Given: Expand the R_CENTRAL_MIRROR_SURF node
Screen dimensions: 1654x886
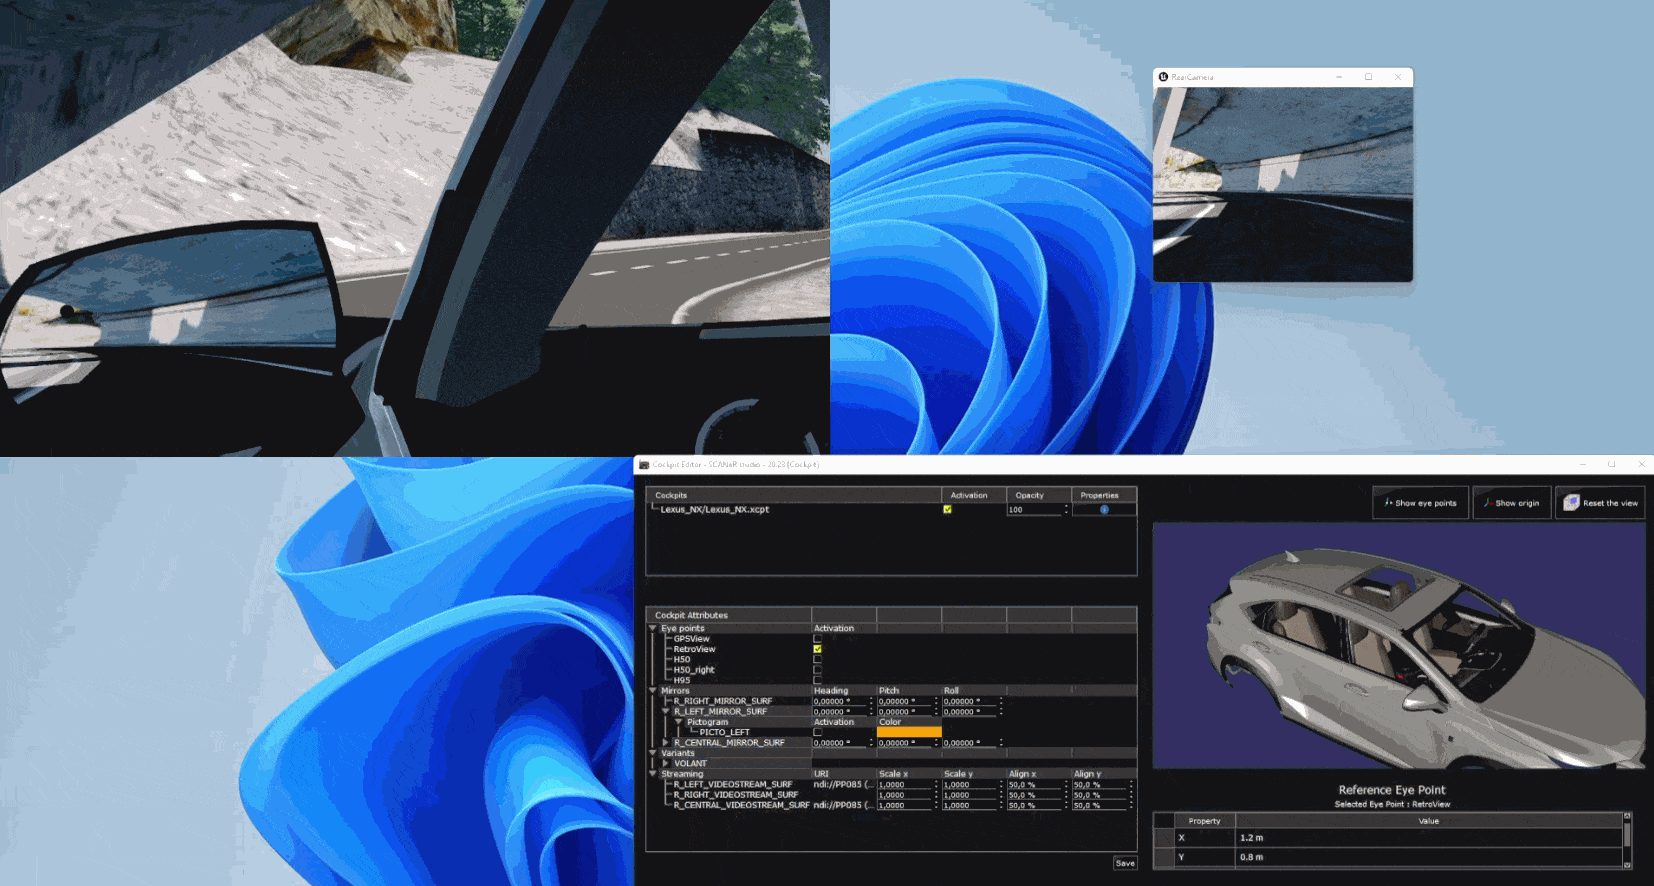Looking at the screenshot, I should tap(666, 743).
